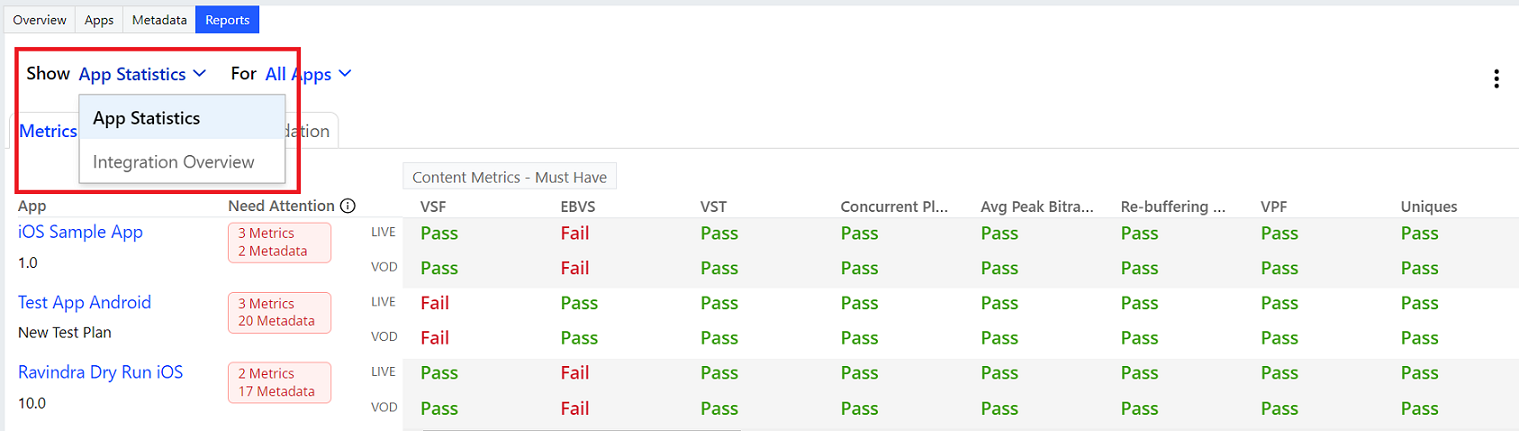
Task: Open the All Apps filter dropdown
Action: click(308, 73)
